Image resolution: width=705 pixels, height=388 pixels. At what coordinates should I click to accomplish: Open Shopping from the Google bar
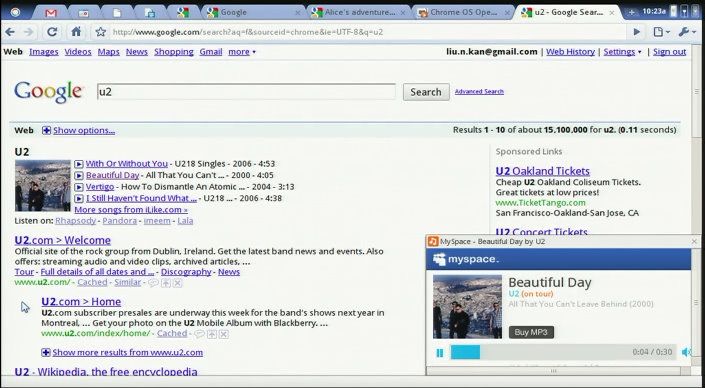174,52
